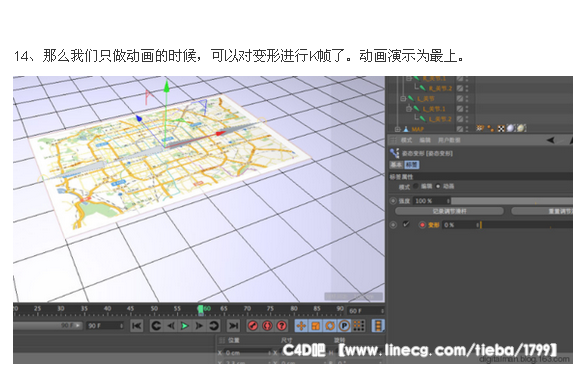Jump to the timeline's end frame
Viewport: 583px width, 367px height.
(234, 326)
